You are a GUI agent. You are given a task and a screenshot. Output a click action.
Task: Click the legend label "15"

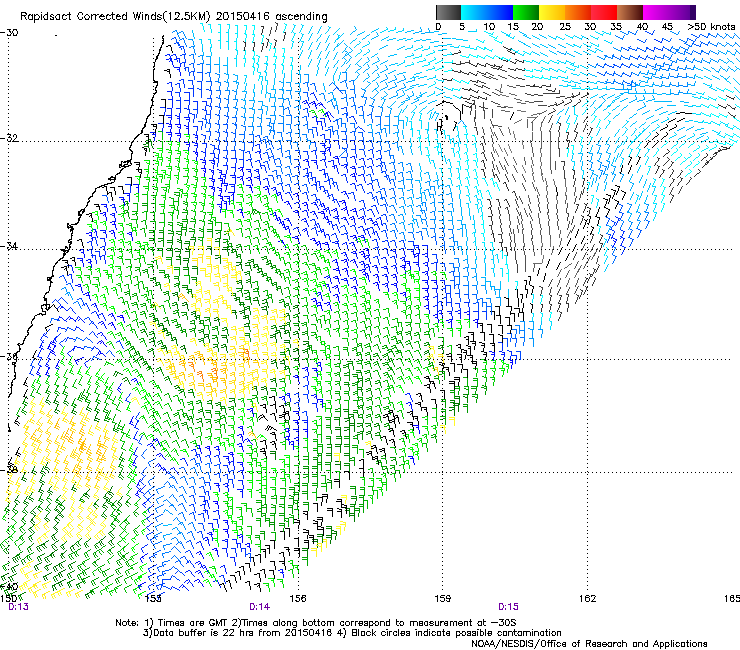click(513, 27)
